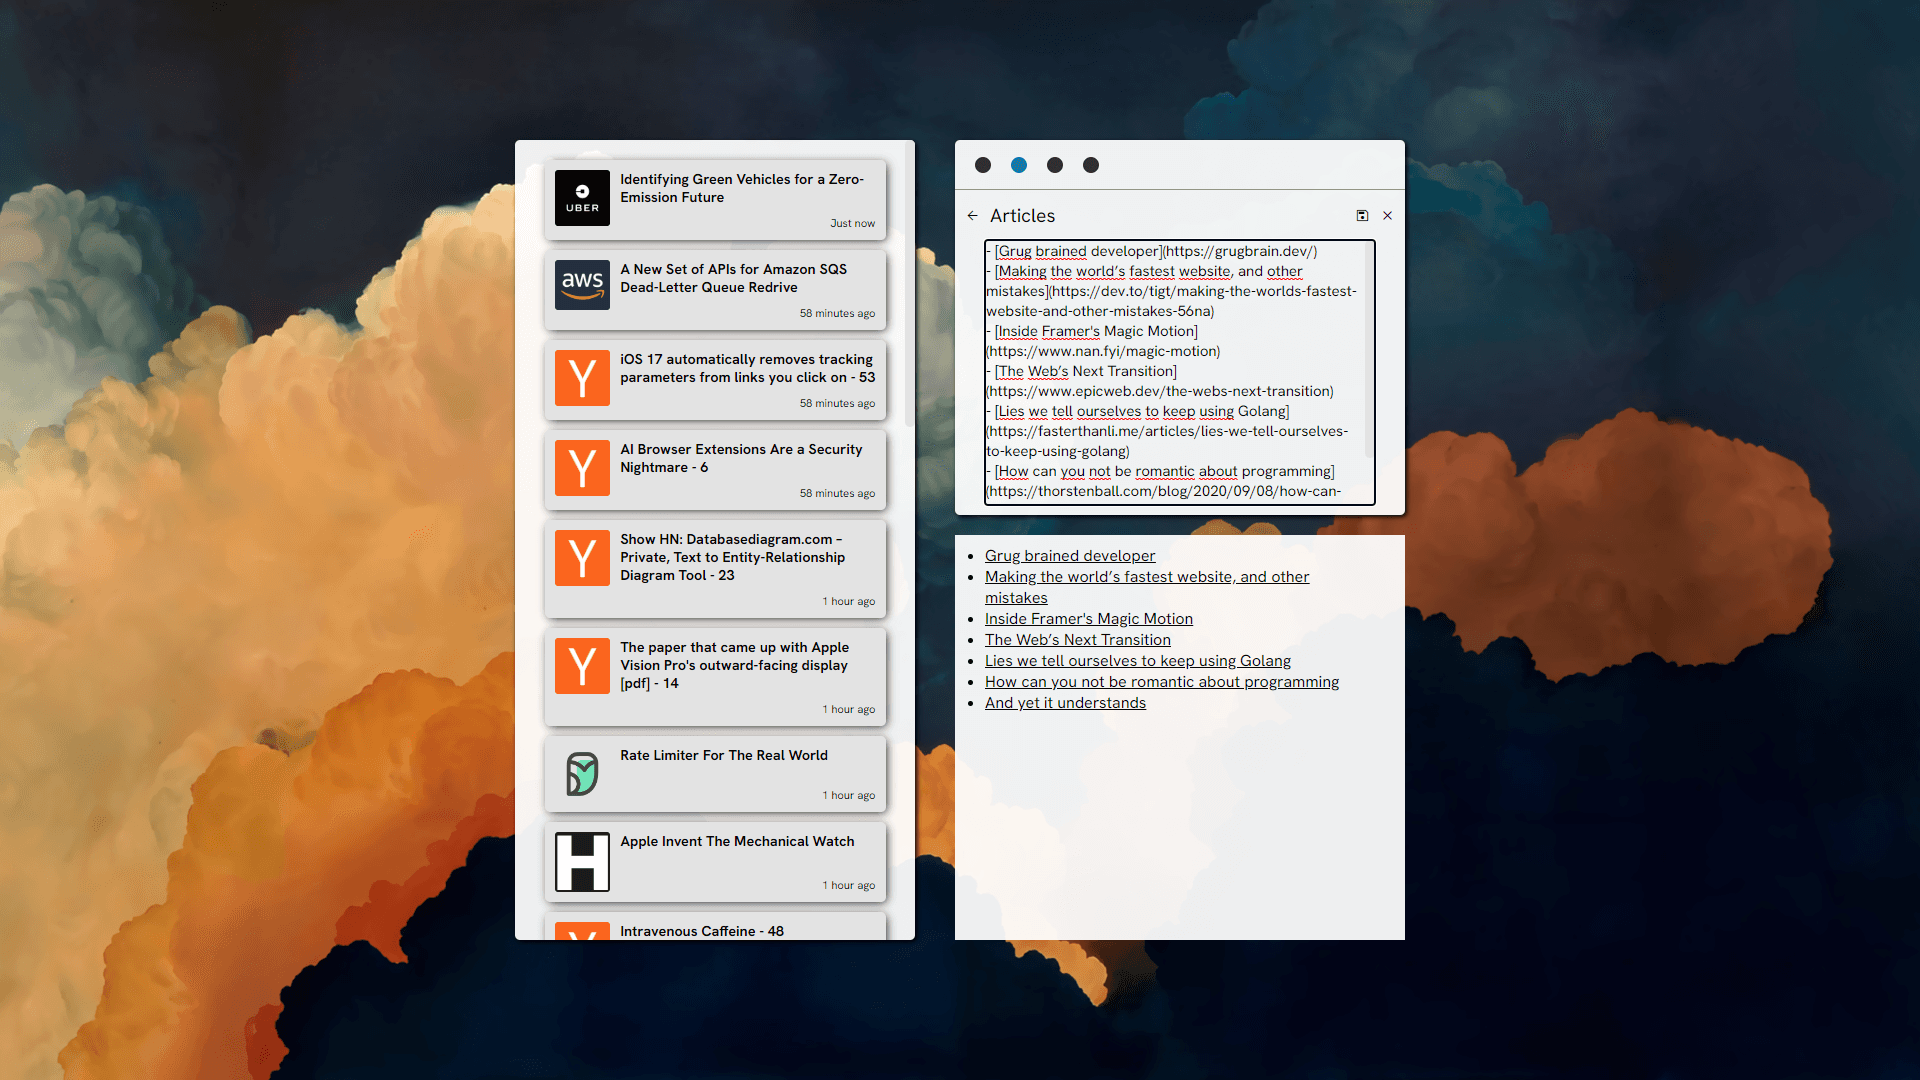Viewport: 1920px width, 1080px height.
Task: Click the AWS logo on the Amazon SQS story
Action: coord(582,283)
